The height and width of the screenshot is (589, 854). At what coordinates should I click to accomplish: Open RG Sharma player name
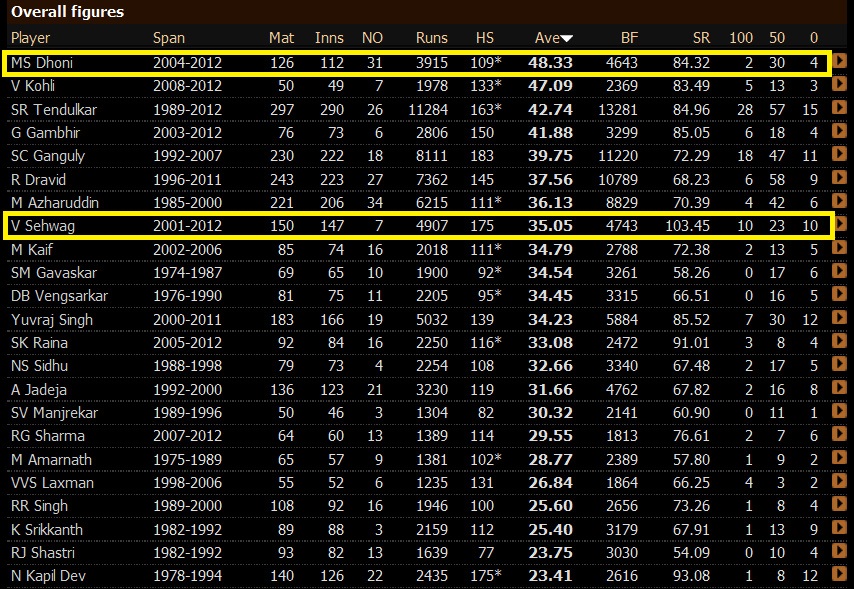pyautogui.click(x=48, y=436)
